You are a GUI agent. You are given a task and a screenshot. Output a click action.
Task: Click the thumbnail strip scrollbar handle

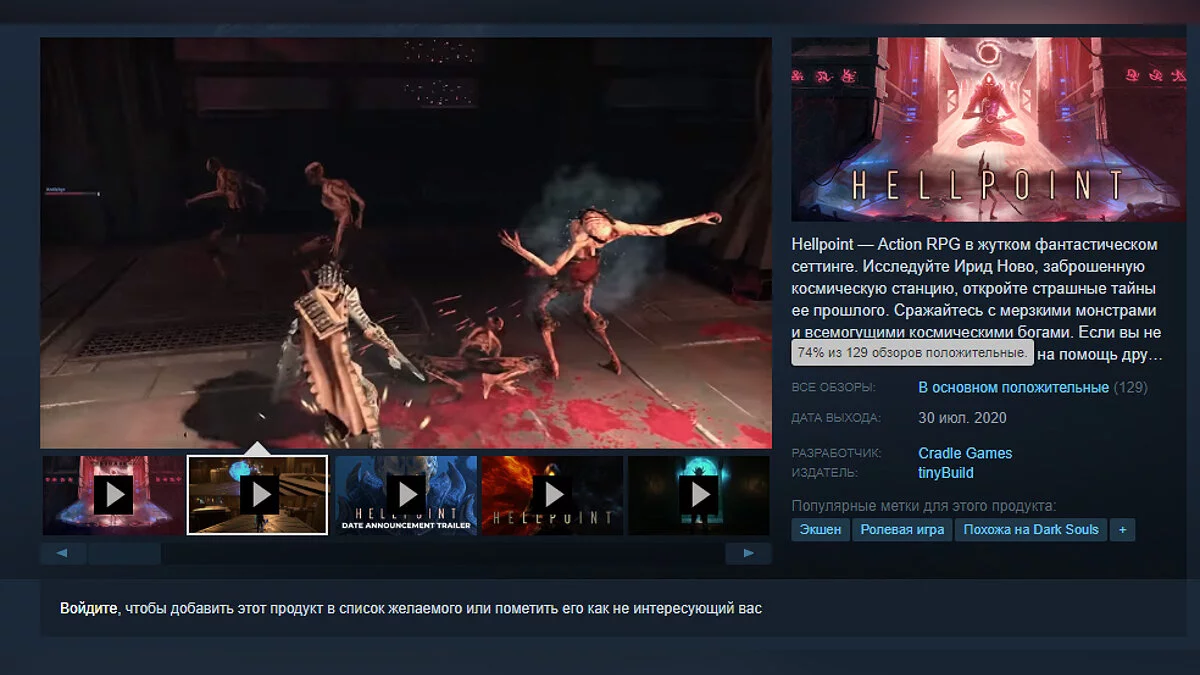tap(125, 553)
